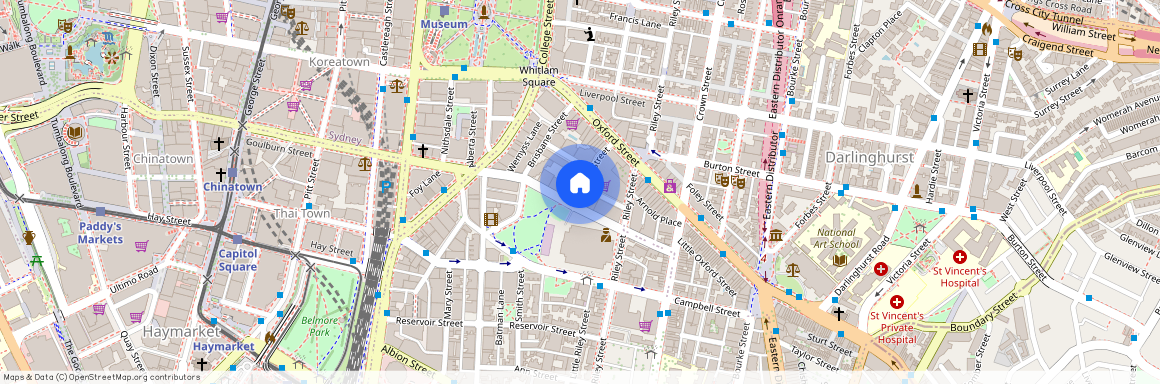Viewport: 1160px width, 384px height.
Task: Select the museum building icon near Forbes Street
Action: 775,235
